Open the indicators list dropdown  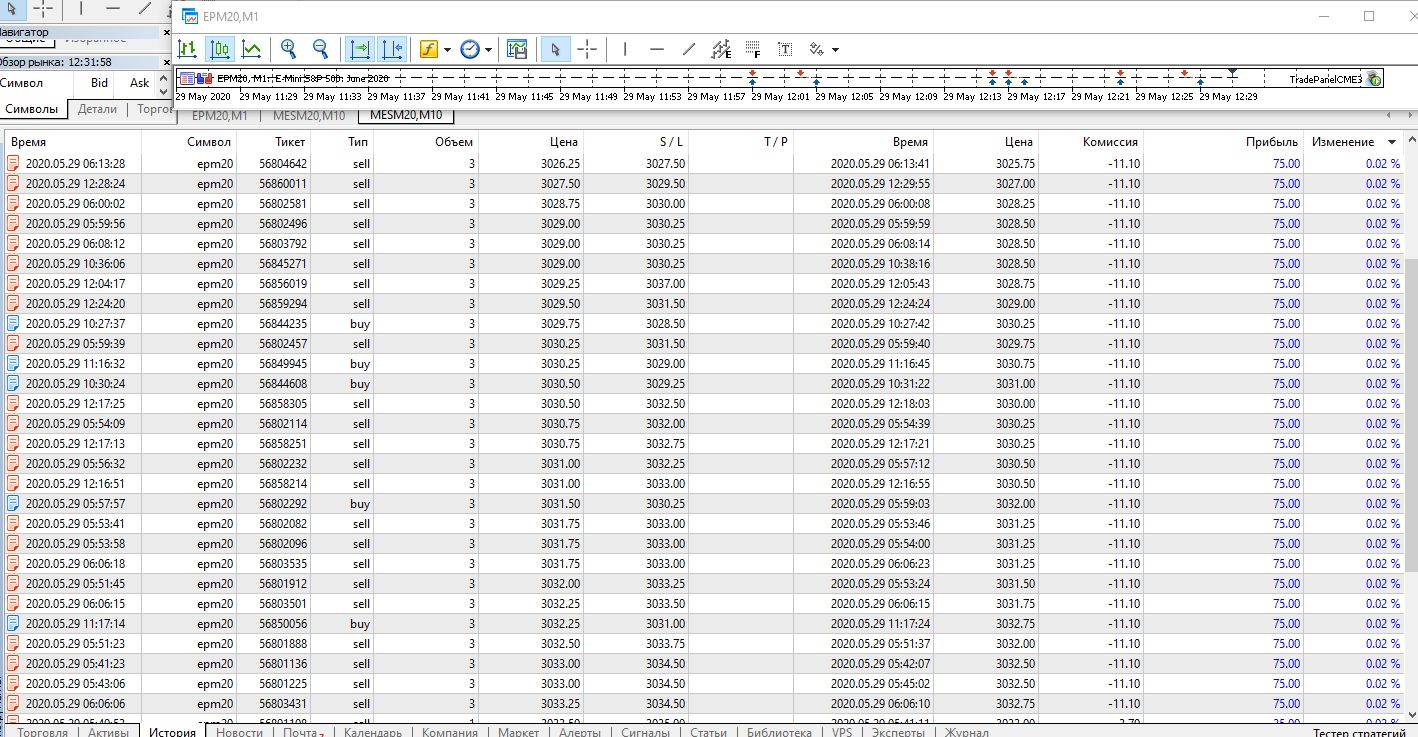[447, 48]
